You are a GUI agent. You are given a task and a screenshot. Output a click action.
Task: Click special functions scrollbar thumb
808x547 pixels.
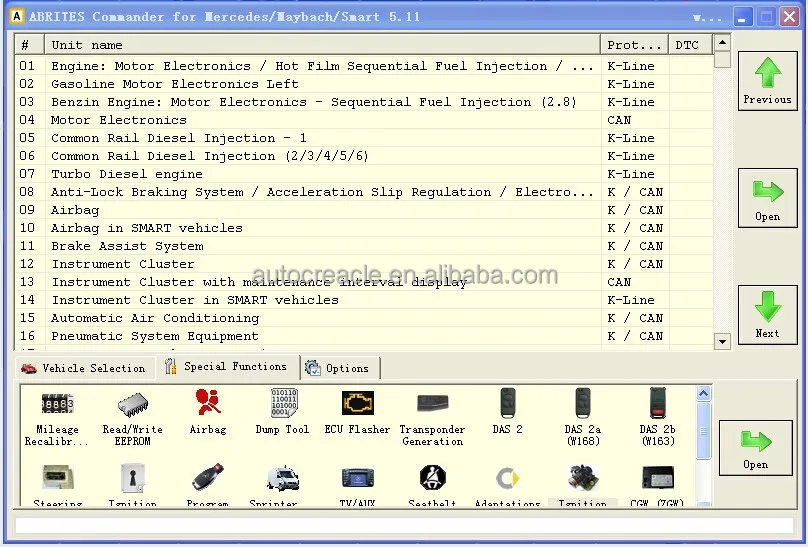[x=704, y=431]
